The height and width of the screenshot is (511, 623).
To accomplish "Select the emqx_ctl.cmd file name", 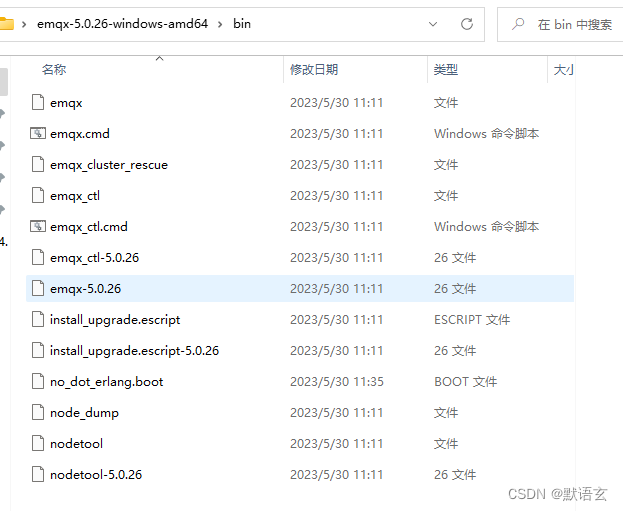I will [x=89, y=227].
